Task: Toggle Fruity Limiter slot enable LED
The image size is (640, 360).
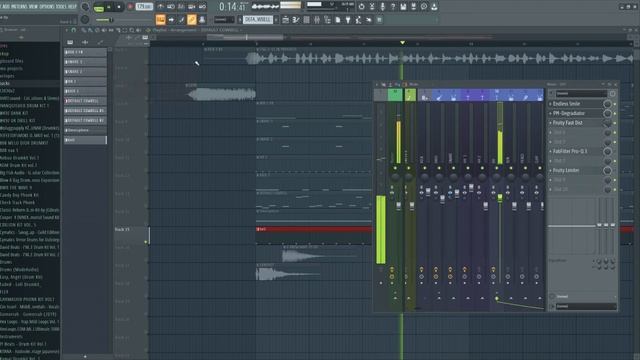Action: (x=615, y=171)
